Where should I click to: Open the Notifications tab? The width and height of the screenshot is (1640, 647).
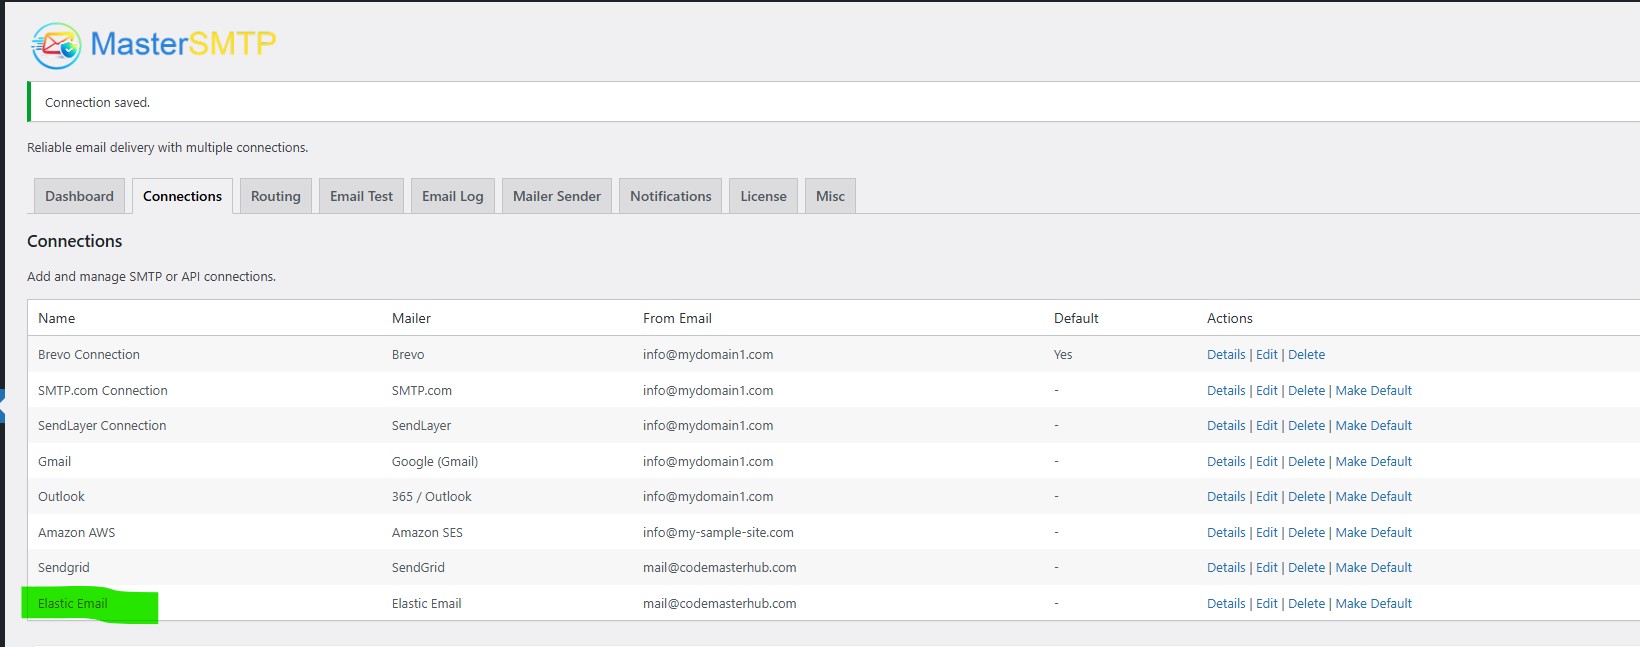(x=670, y=196)
